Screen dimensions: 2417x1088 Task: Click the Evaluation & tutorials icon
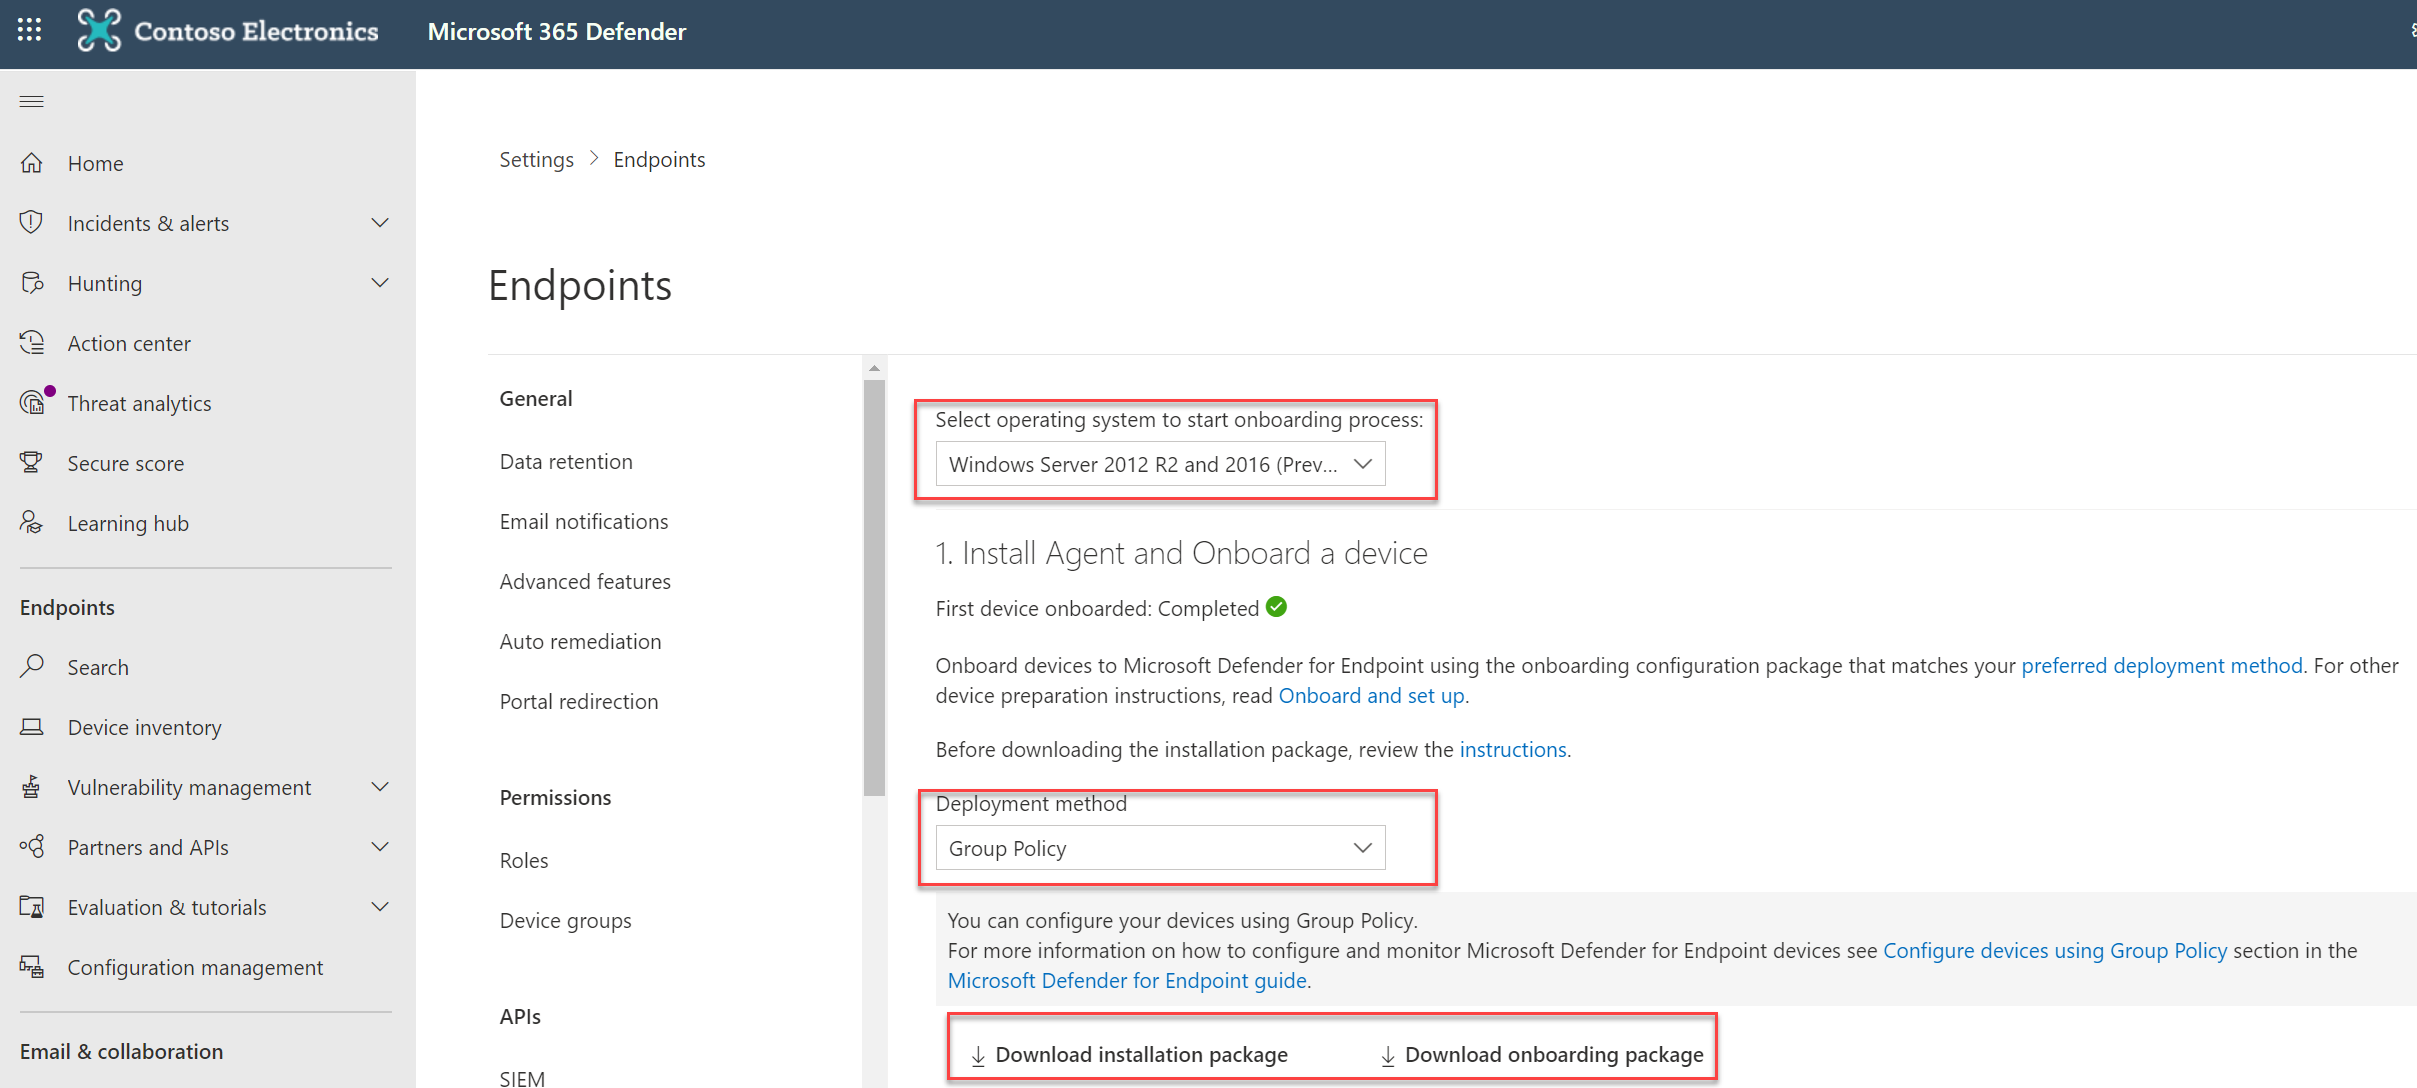tap(32, 906)
